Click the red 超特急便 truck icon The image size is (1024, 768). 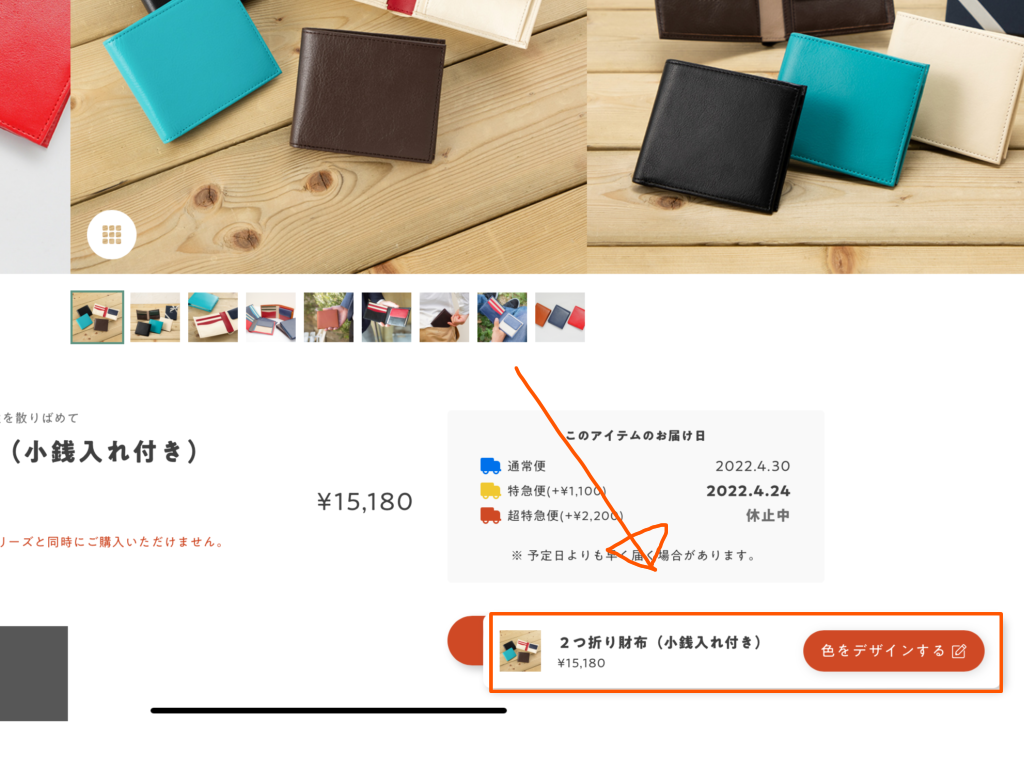[490, 515]
